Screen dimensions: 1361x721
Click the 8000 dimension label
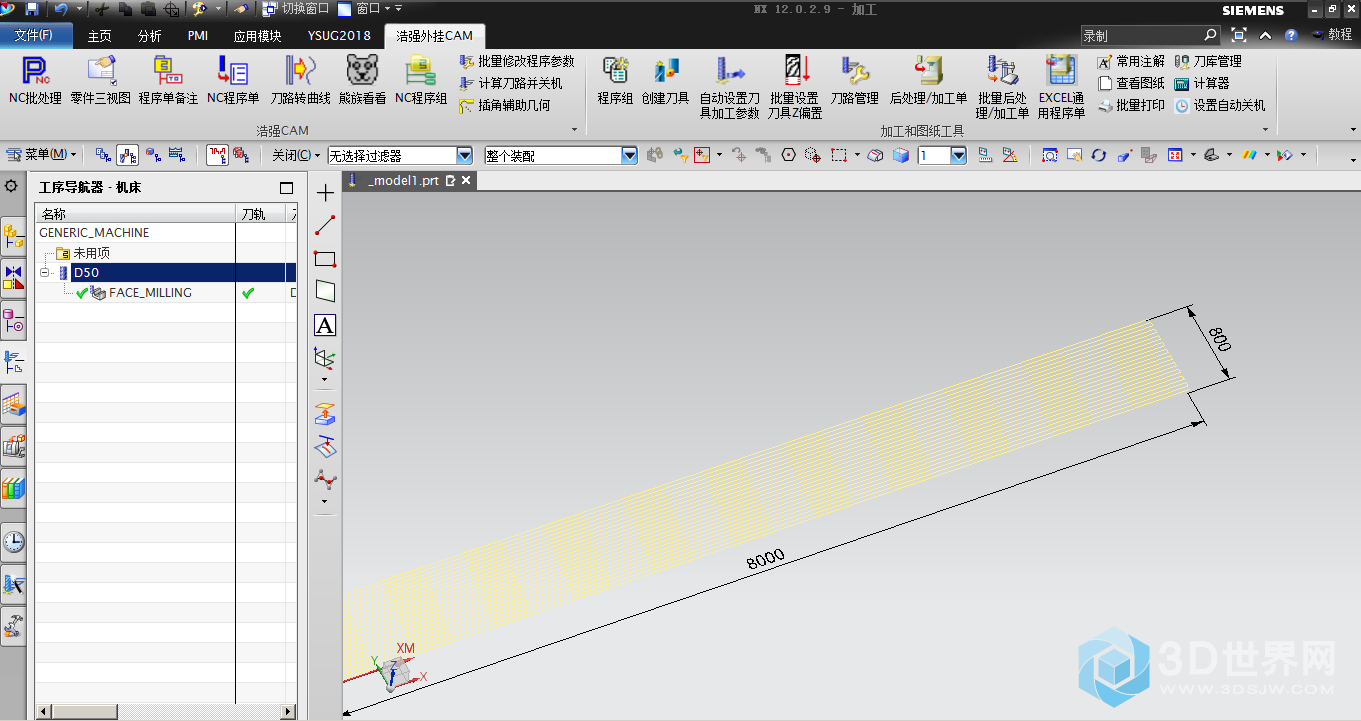tap(766, 558)
